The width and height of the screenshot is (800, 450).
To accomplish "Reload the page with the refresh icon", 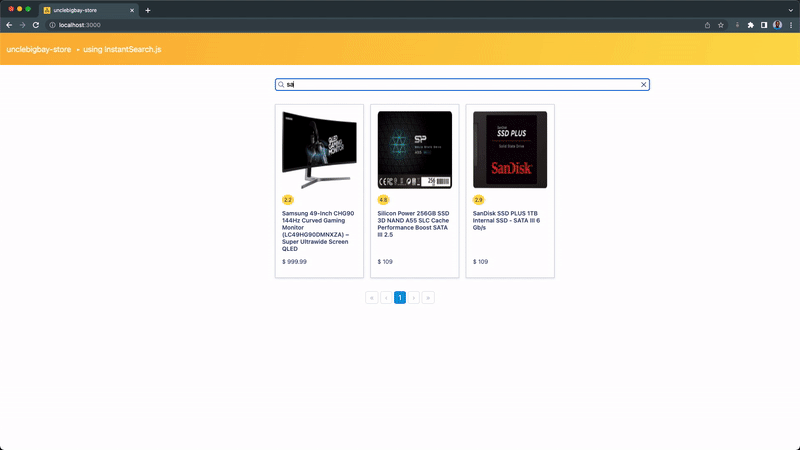I will (36, 25).
